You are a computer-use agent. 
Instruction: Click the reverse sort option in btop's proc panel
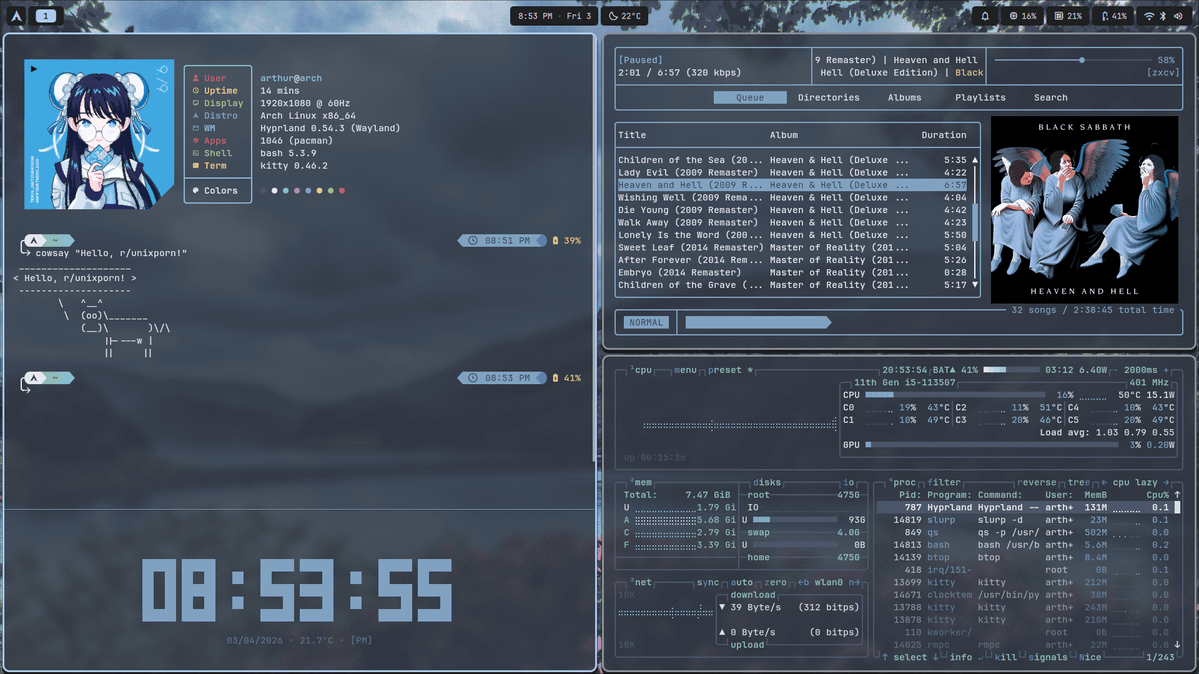pos(1036,482)
